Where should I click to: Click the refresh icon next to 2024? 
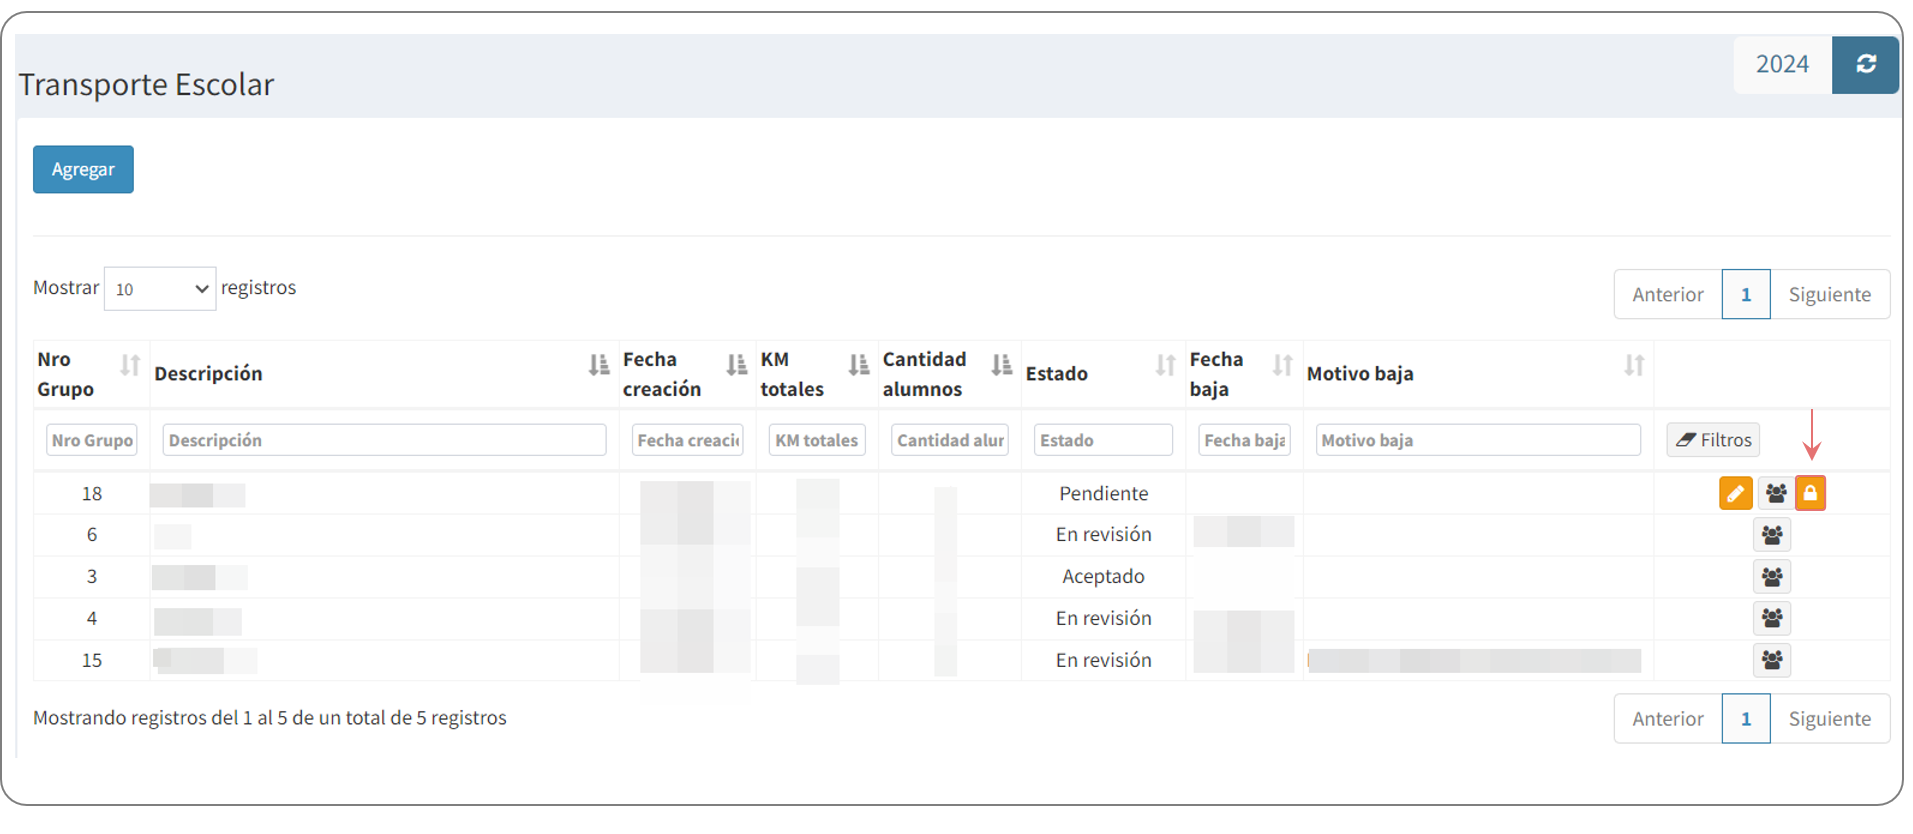pos(1865,65)
